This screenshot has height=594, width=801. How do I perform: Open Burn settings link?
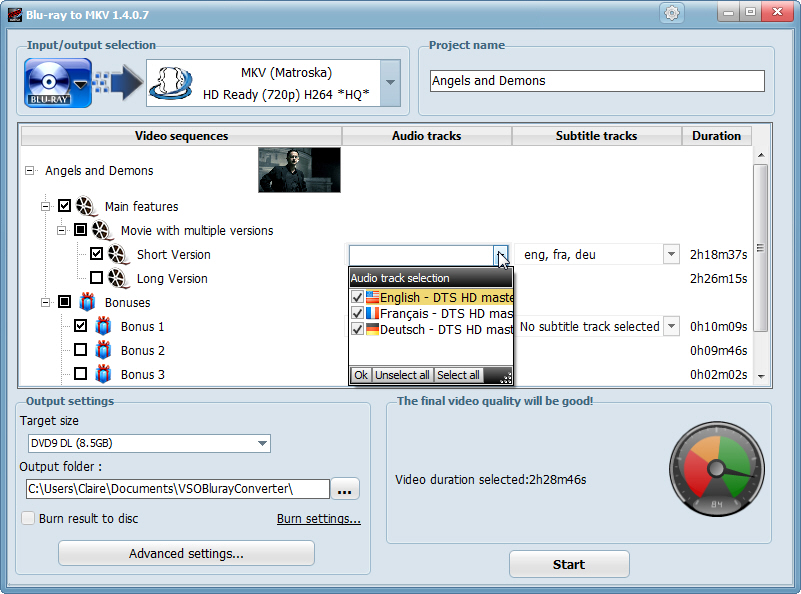pyautogui.click(x=319, y=518)
